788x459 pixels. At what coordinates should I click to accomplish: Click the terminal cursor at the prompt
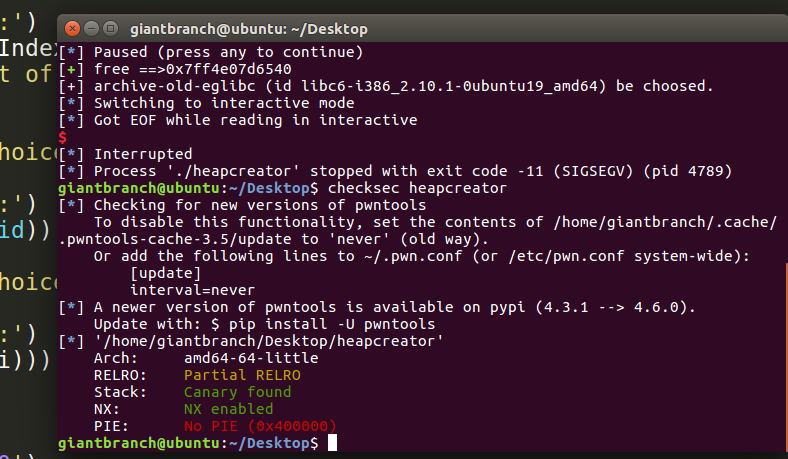point(332,443)
